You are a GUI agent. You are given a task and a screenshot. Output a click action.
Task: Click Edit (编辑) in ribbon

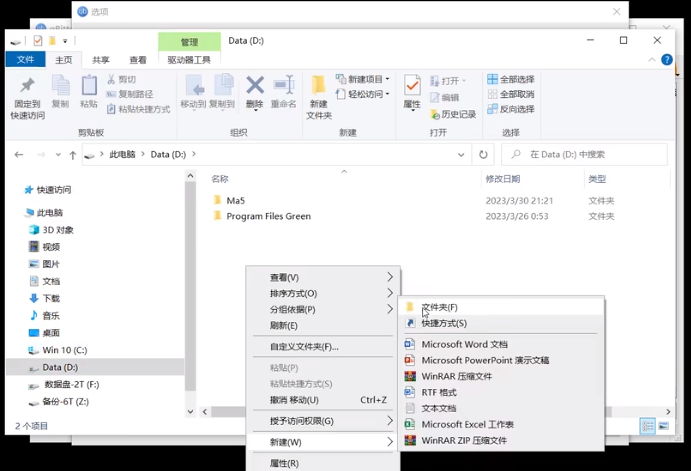coord(445,97)
